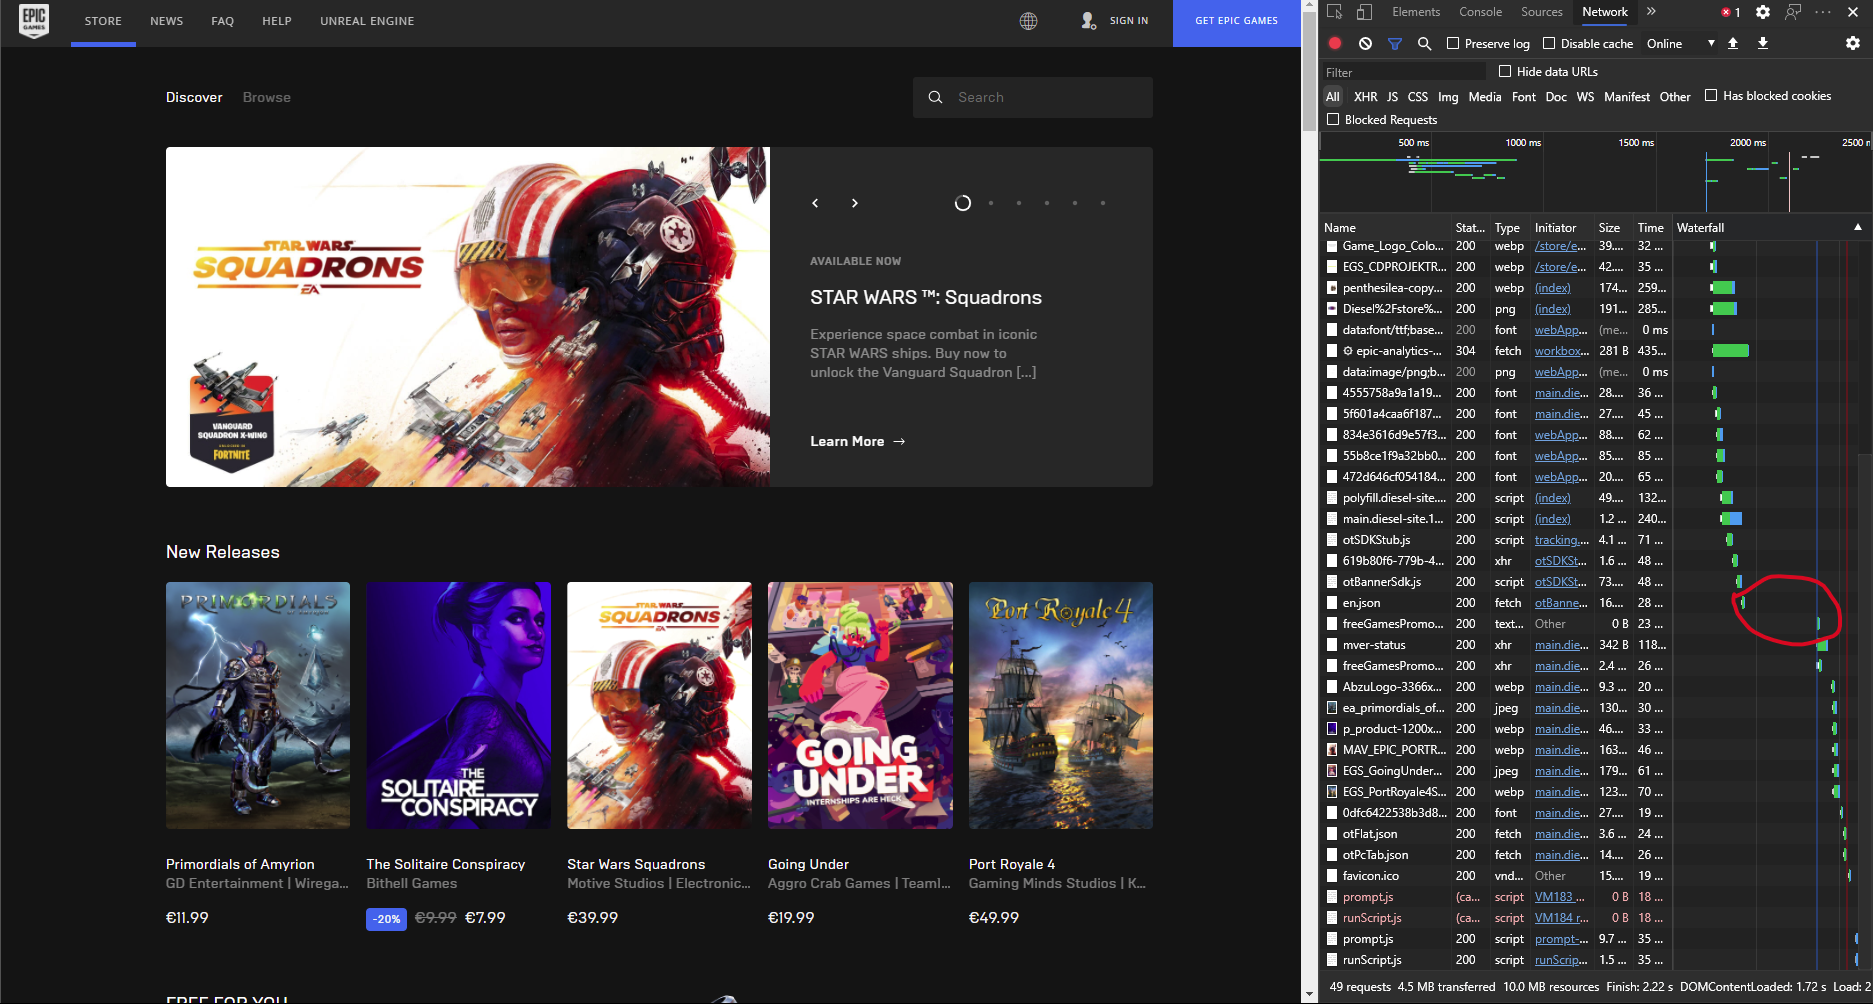This screenshot has height=1004, width=1873.
Task: Open FAQ in top navigation
Action: point(222,21)
